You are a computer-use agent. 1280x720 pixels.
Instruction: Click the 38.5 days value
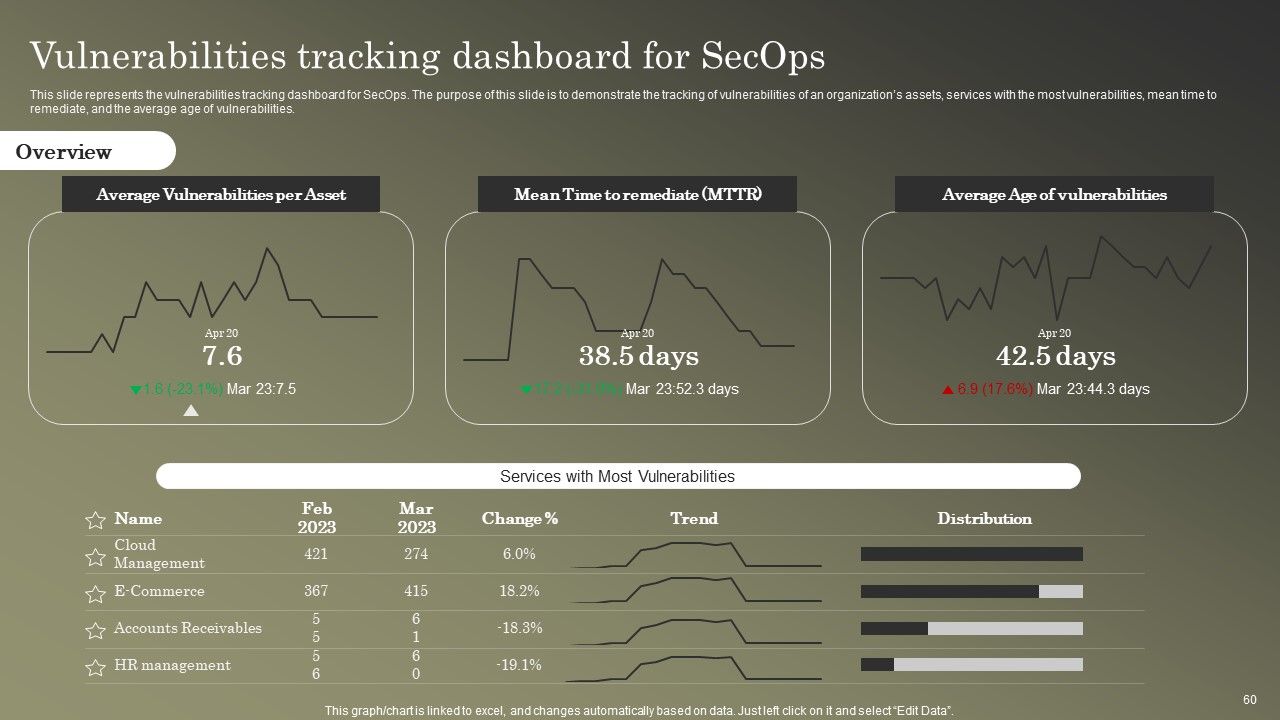pyautogui.click(x=639, y=356)
